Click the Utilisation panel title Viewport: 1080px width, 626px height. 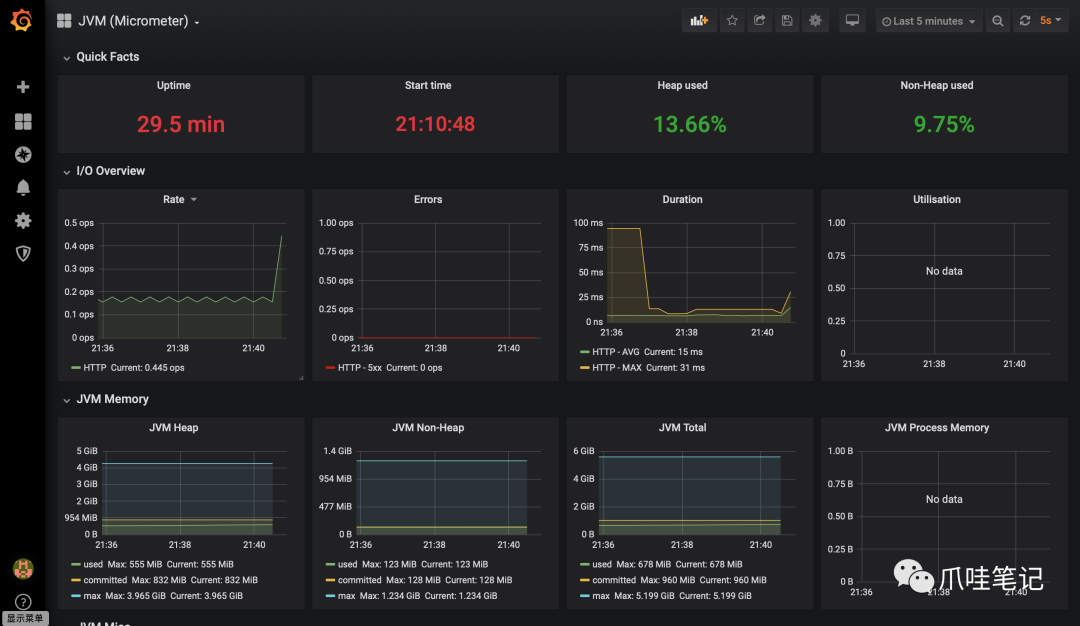[x=937, y=199]
